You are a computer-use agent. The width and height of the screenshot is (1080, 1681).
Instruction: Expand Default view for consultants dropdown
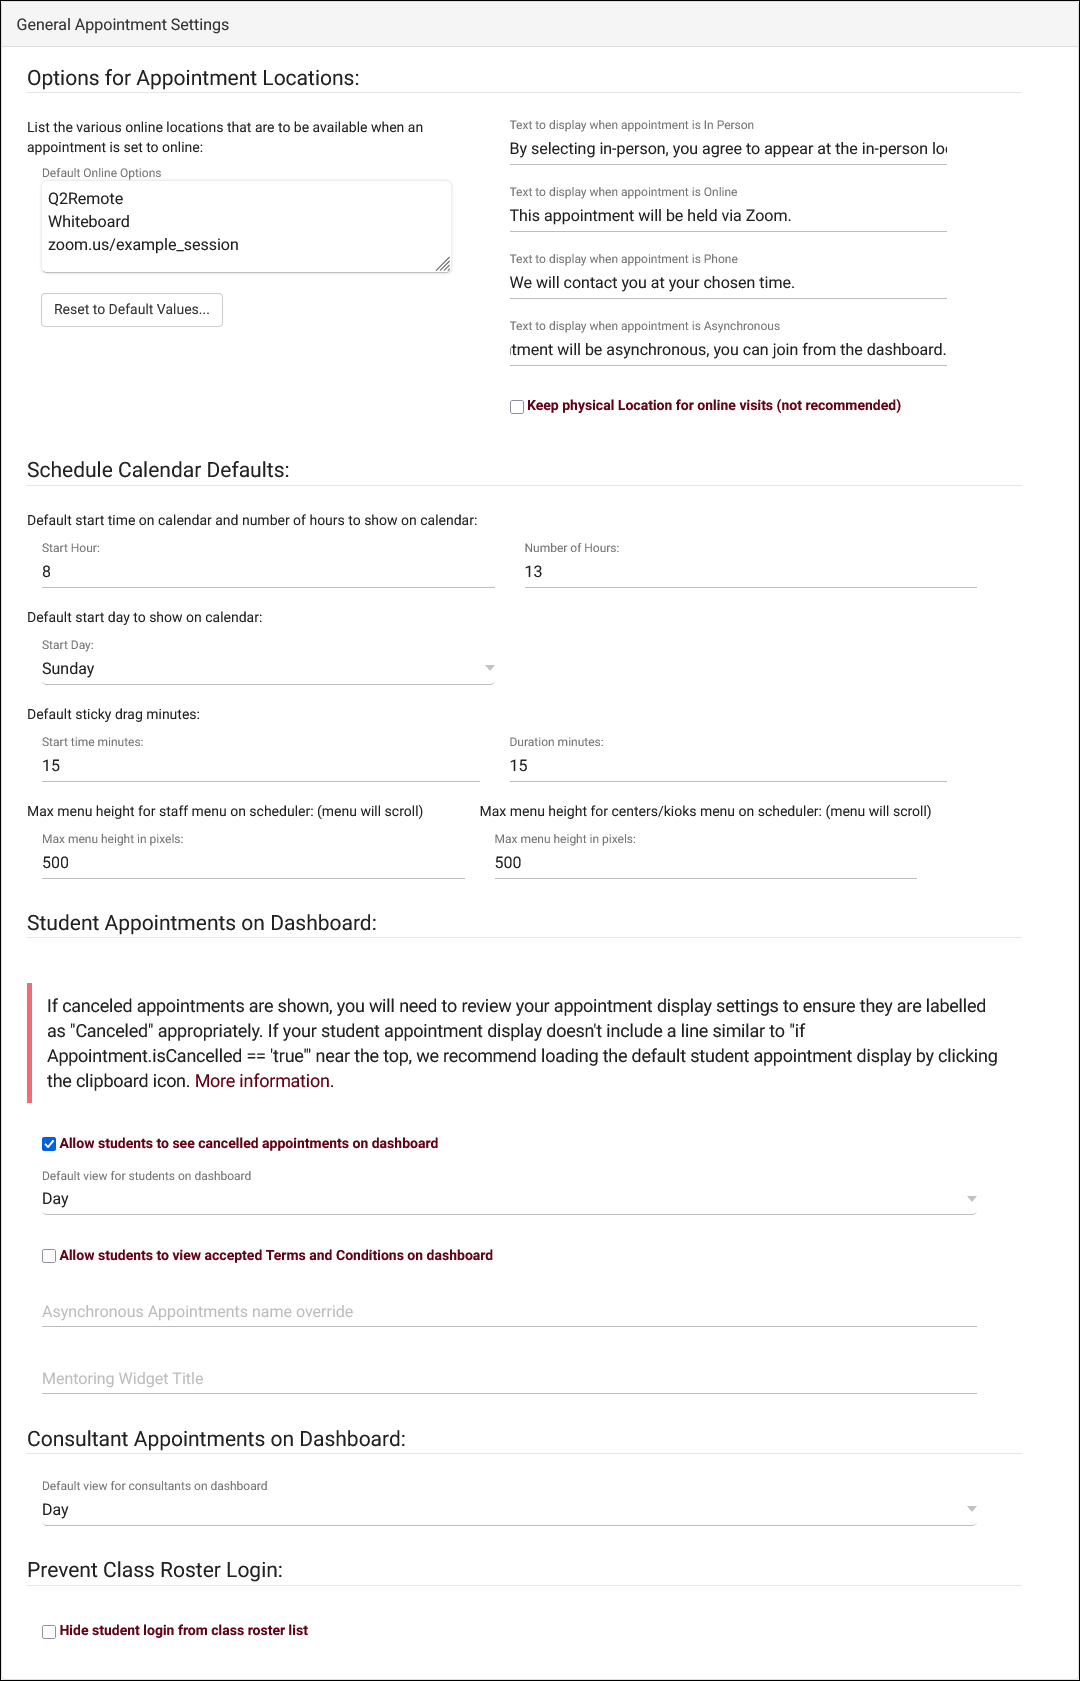(508, 1510)
